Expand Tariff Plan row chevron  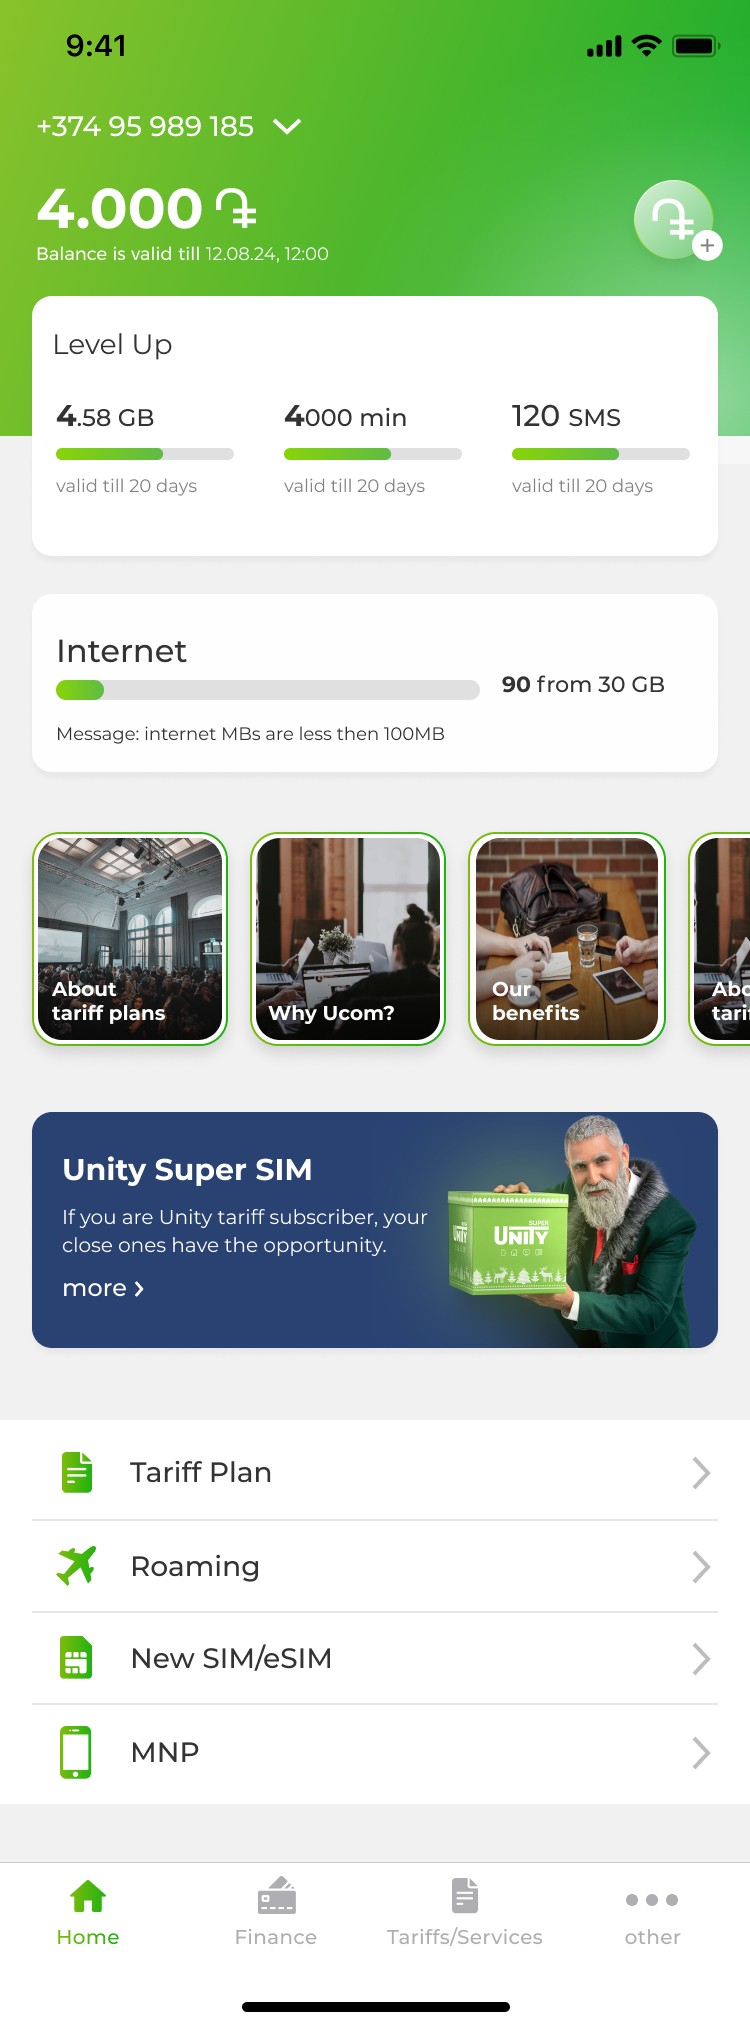(x=701, y=1472)
